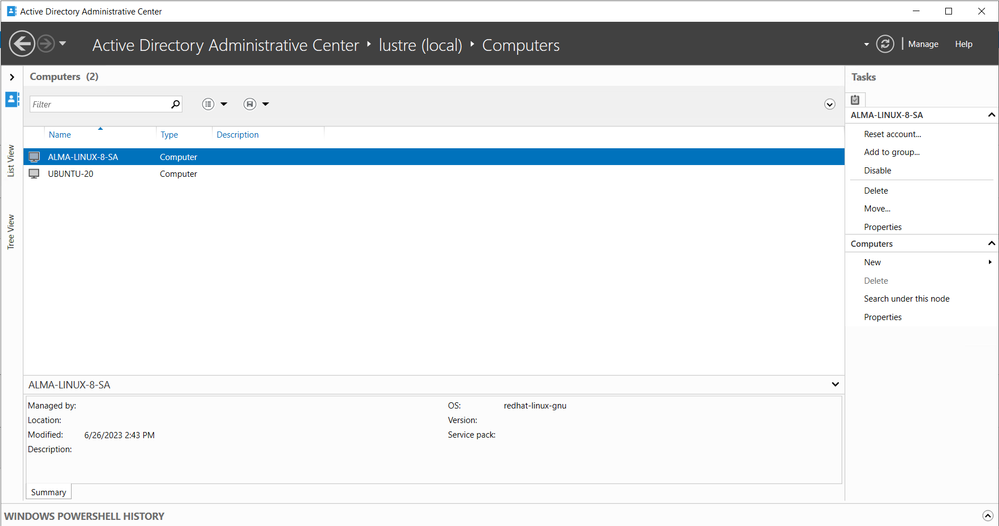
Task: Click the view options list icon
Action: point(208,104)
